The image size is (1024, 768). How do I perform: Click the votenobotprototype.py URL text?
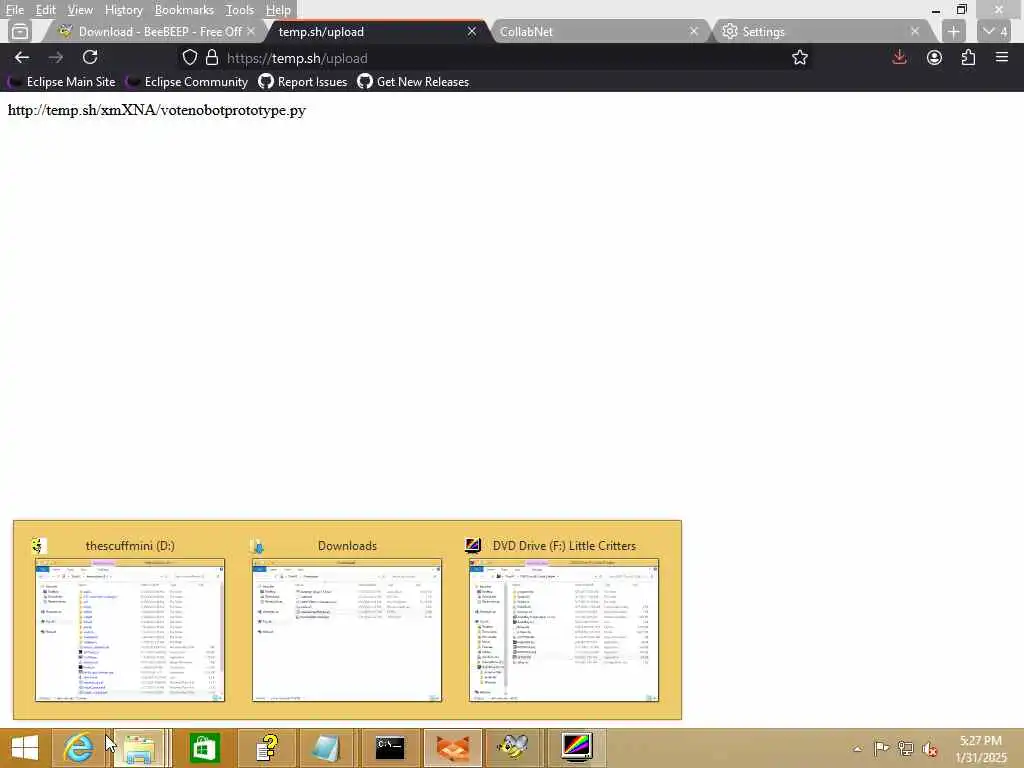tap(157, 110)
